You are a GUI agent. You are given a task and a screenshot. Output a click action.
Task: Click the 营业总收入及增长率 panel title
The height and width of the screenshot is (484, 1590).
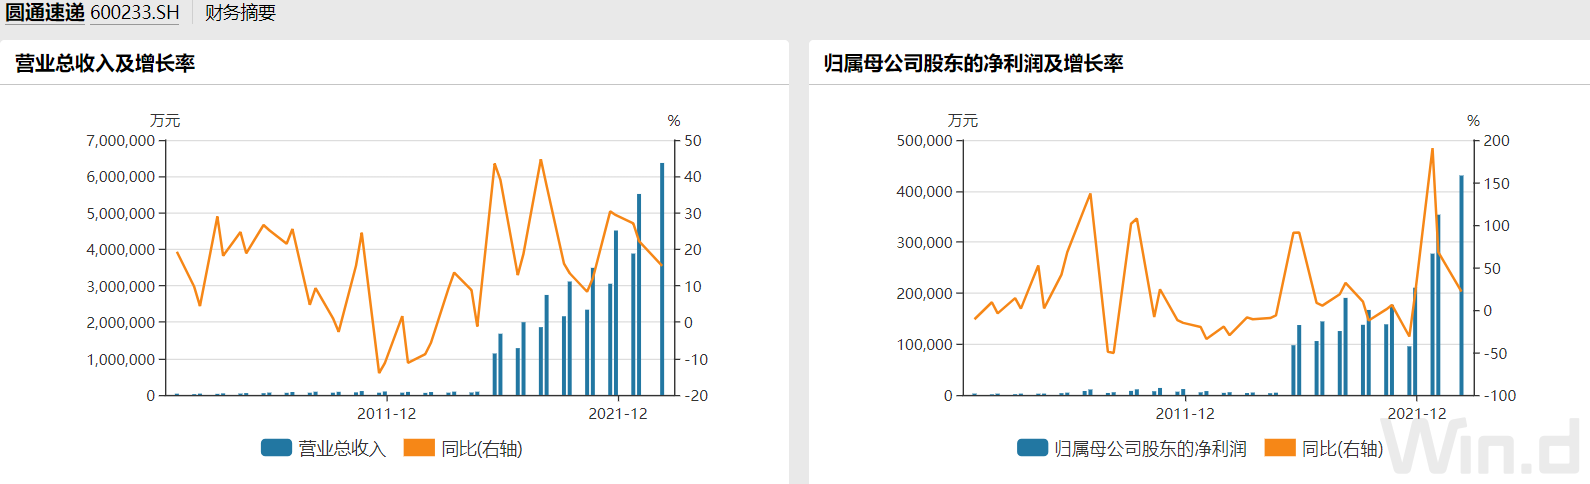click(x=105, y=63)
